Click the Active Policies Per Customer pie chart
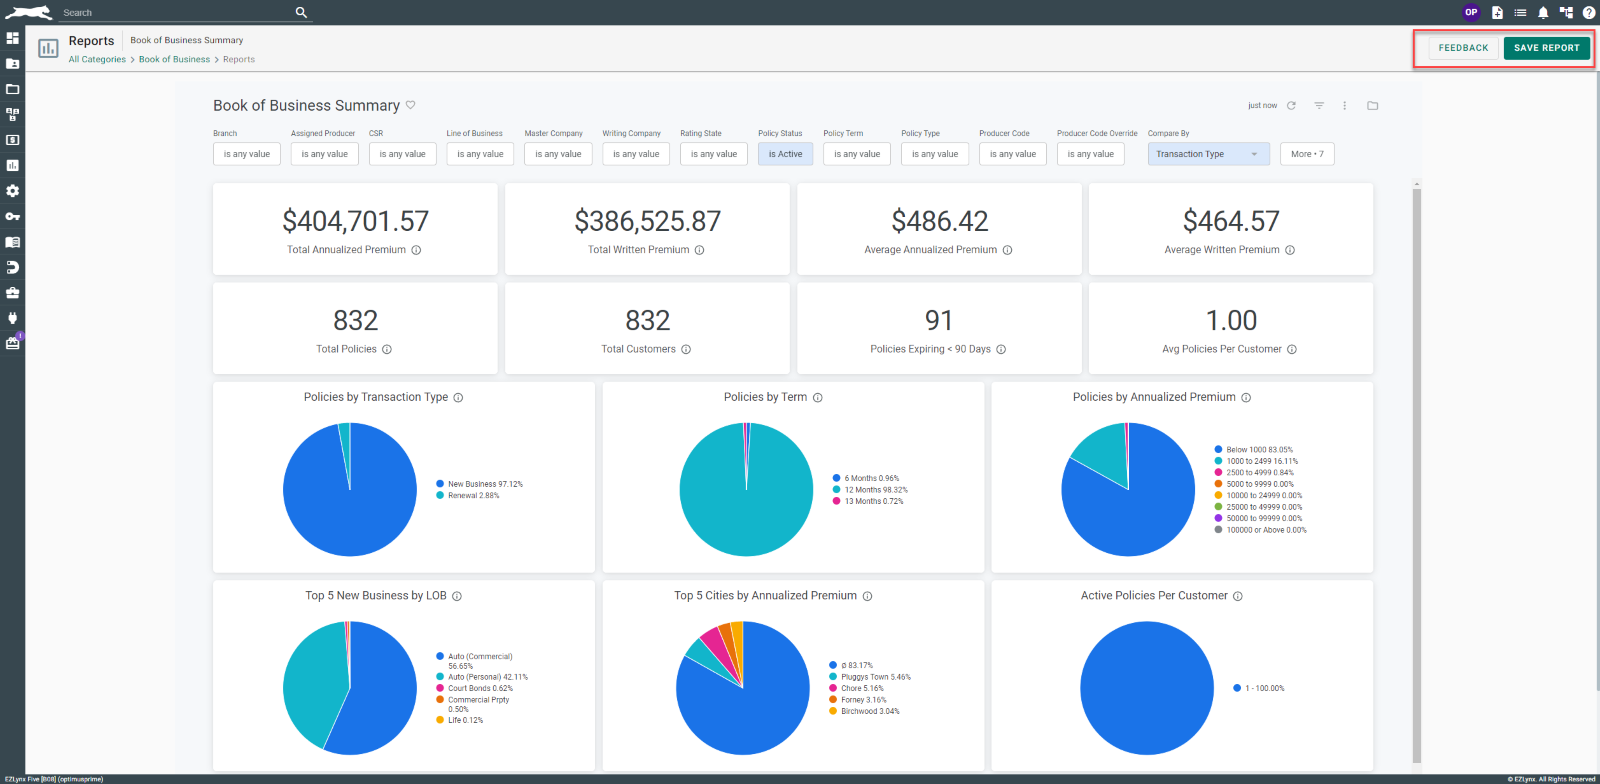 (1147, 688)
